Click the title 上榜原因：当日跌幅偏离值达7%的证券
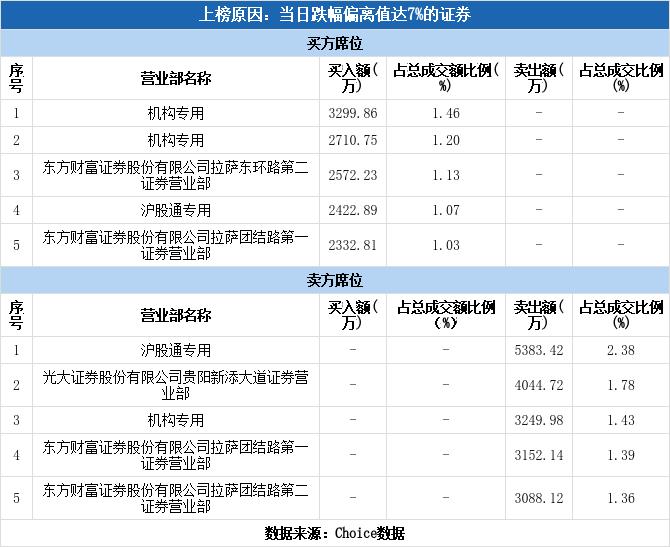This screenshot has height=547, width=670. (335, 15)
